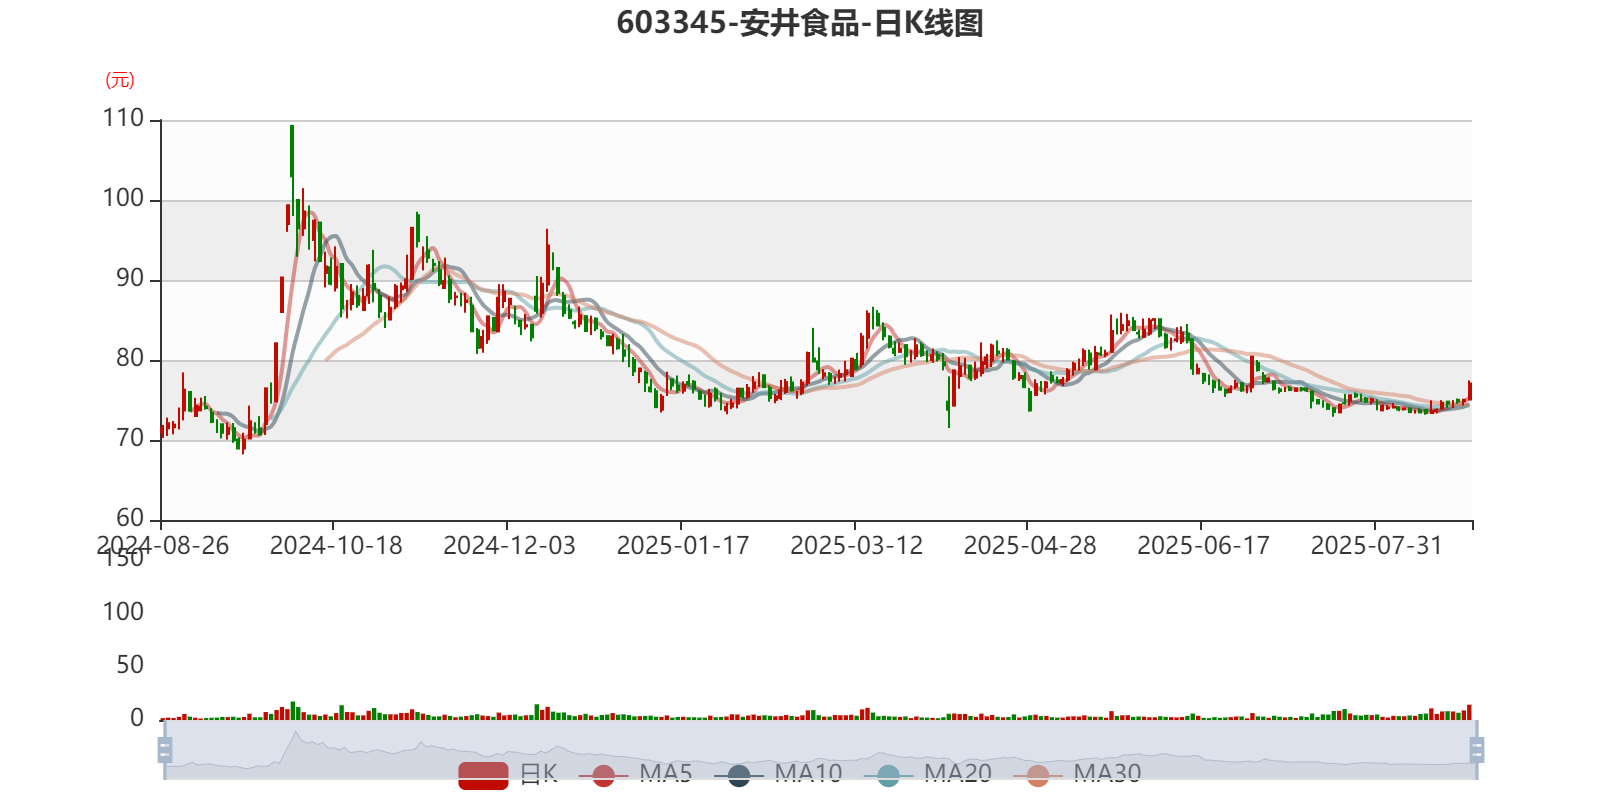The height and width of the screenshot is (800, 1600).
Task: Click the chart title 603345-安井食品-日K线图
Action: coord(800,23)
